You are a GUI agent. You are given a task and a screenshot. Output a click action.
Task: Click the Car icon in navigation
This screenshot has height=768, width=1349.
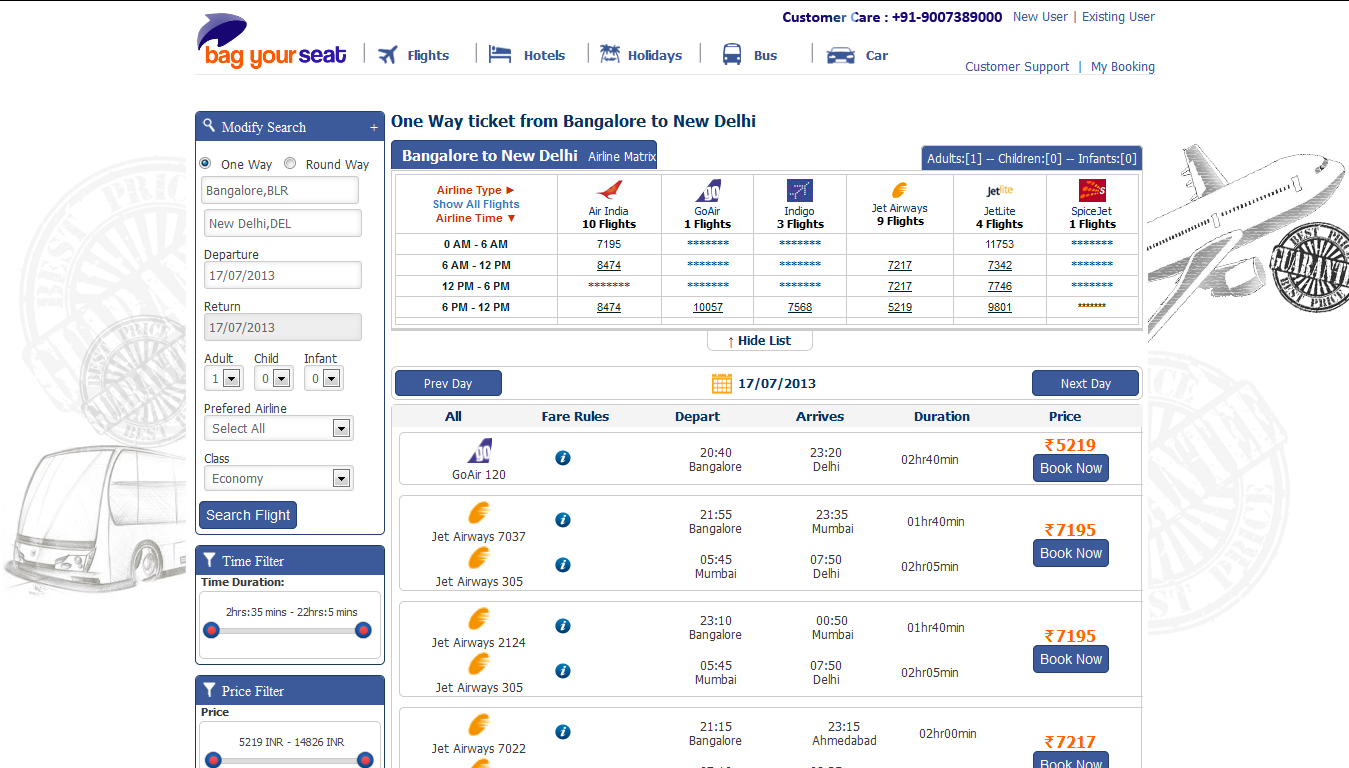tap(840, 55)
